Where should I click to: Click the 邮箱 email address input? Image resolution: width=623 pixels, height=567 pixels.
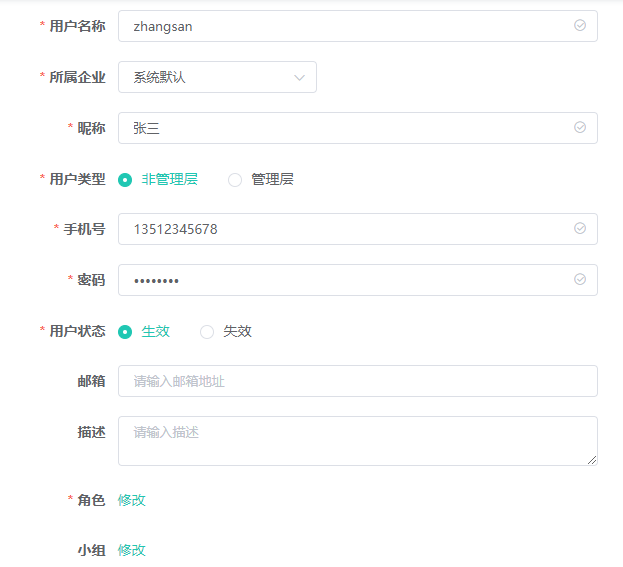pos(358,381)
